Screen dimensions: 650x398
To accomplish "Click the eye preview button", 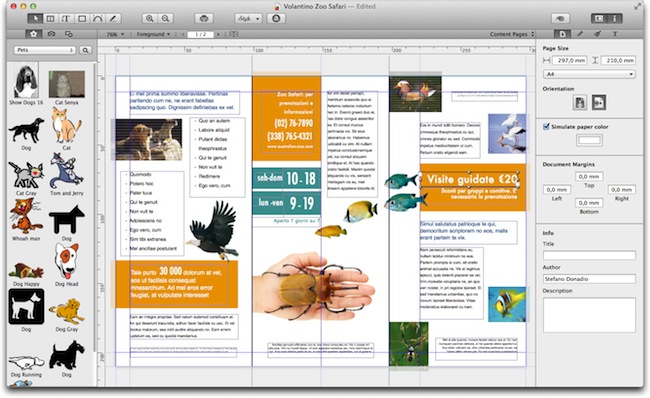I will tap(560, 19).
